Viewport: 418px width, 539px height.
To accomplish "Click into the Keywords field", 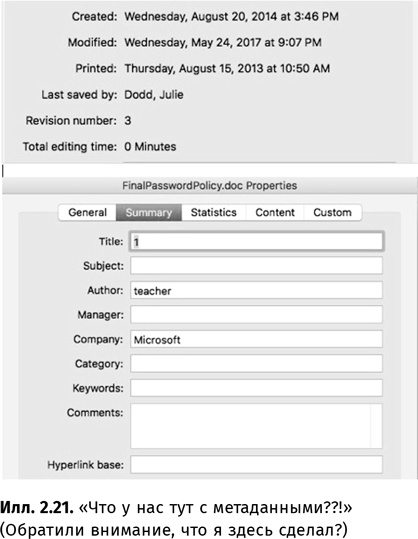I will tap(256, 388).
